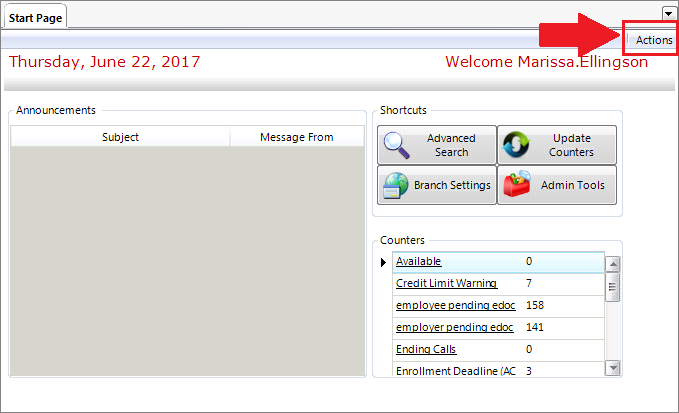Sort announcements by Message From header
679x413 pixels.
coord(297,137)
